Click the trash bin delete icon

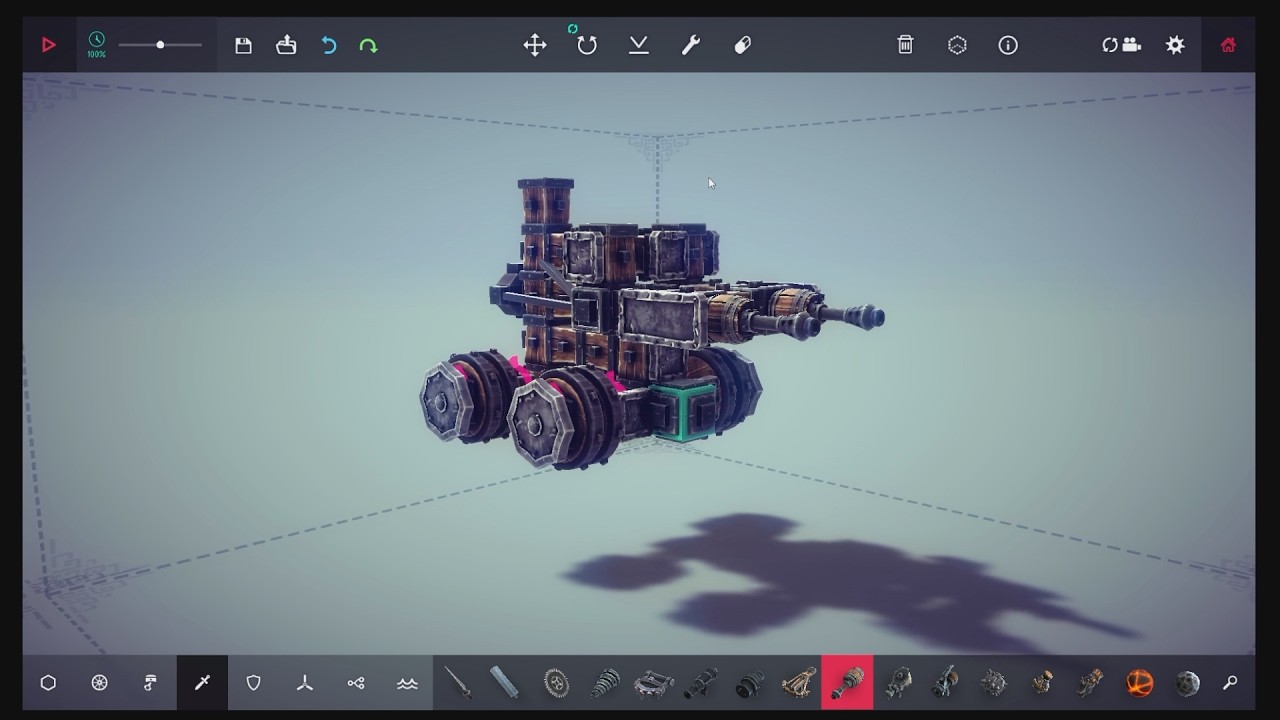click(905, 45)
